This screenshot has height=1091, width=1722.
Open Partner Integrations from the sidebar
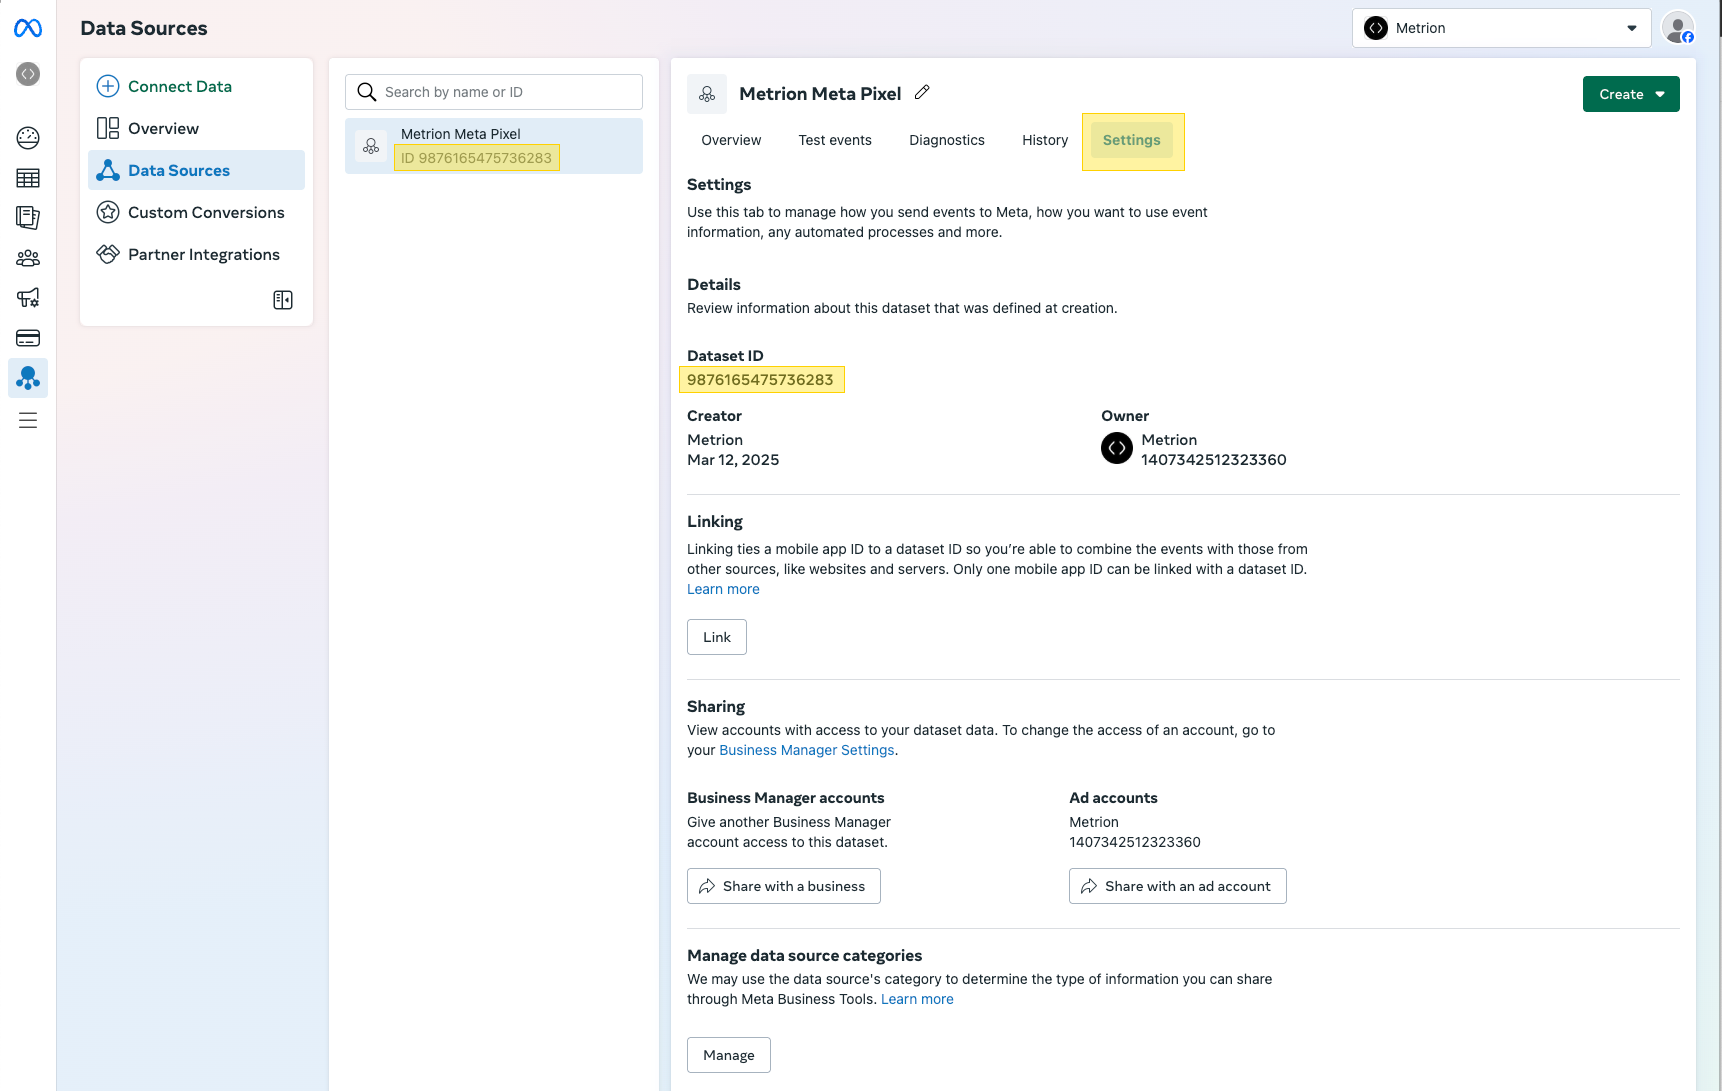(196, 254)
